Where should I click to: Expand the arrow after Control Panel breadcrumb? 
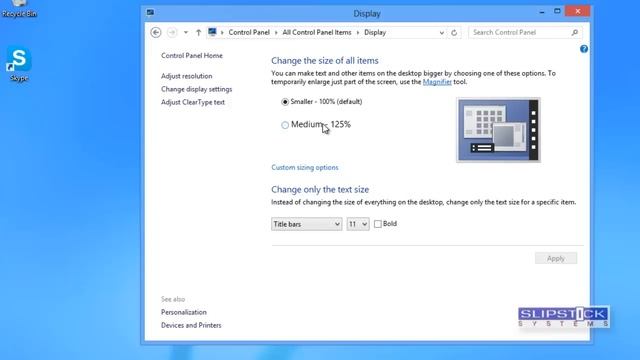276,33
